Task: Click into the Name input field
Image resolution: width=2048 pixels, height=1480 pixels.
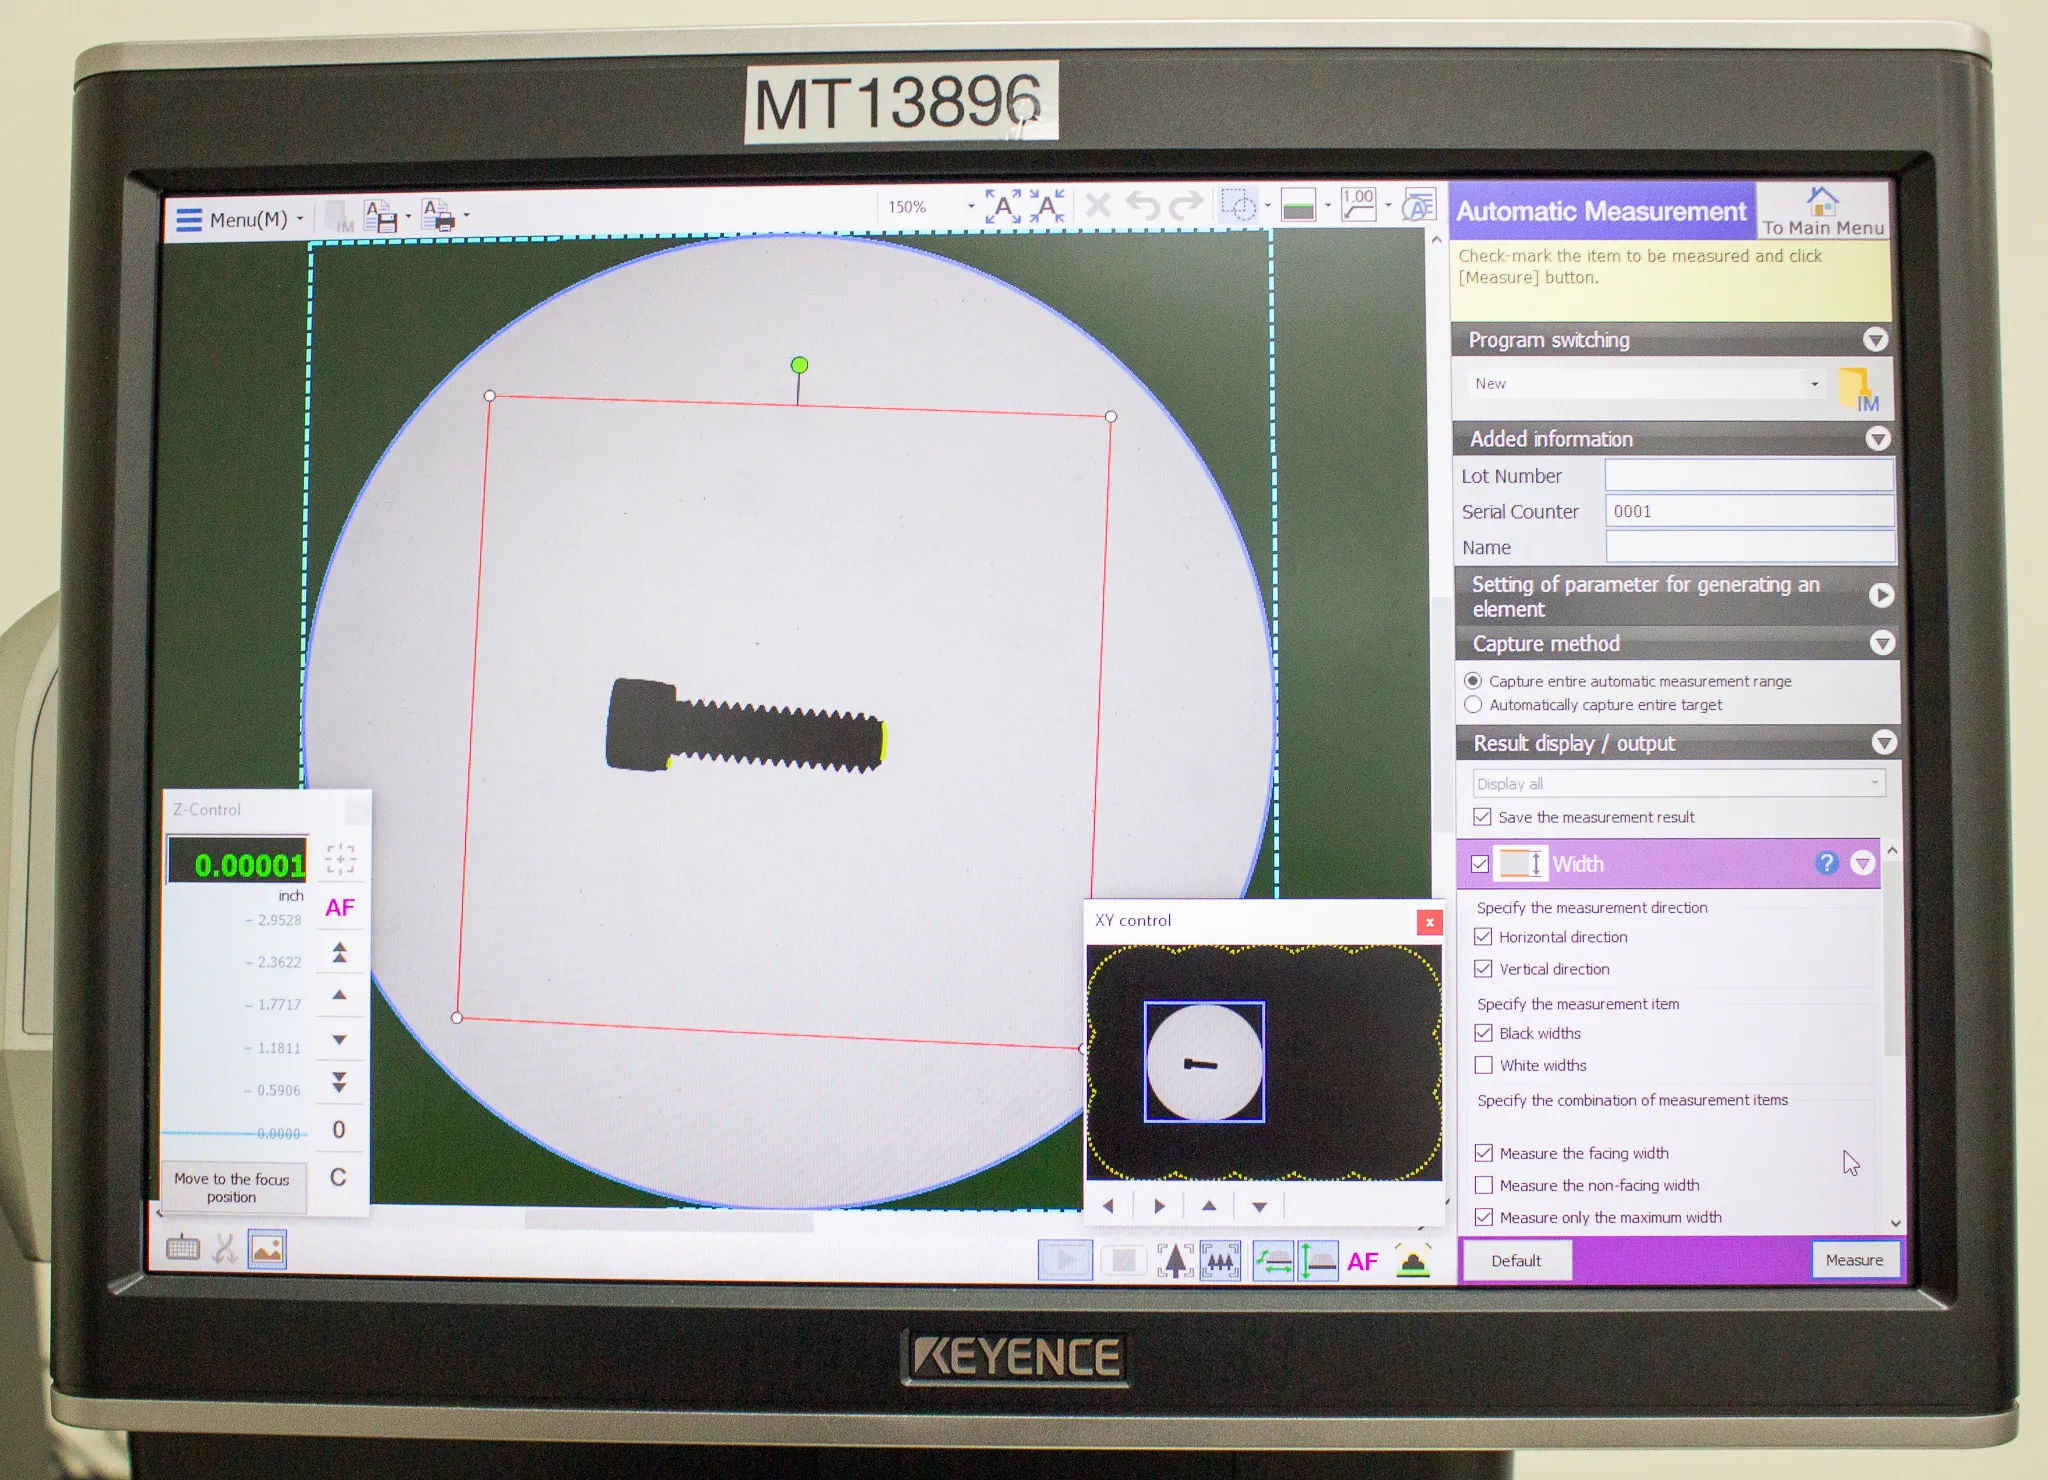Action: point(1750,547)
